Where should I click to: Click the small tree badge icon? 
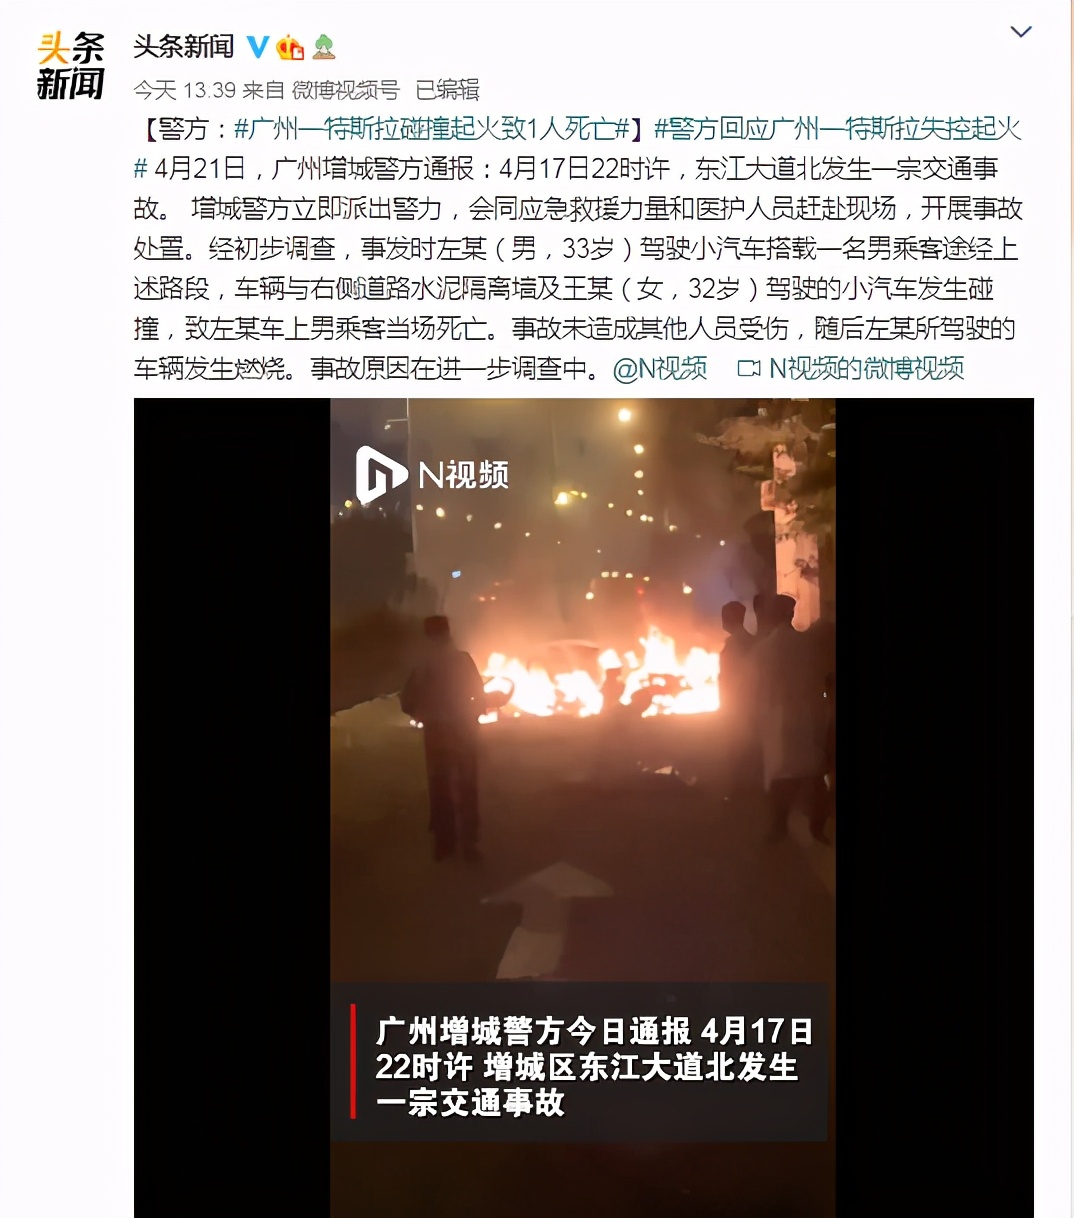(x=324, y=46)
